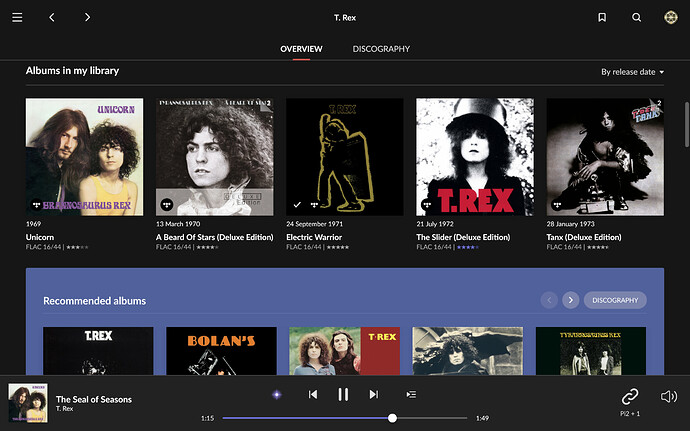The width and height of the screenshot is (690, 431).
Task: Open search with the magnifier icon
Action: [636, 17]
